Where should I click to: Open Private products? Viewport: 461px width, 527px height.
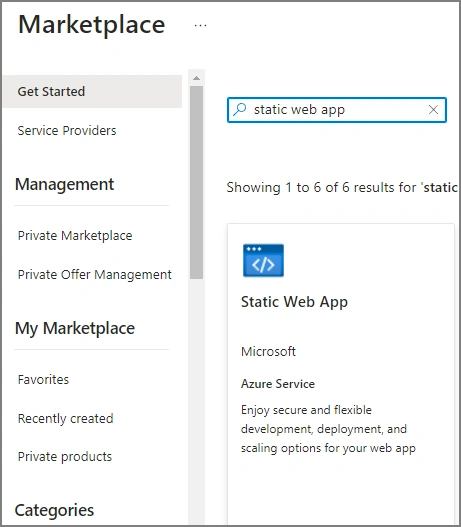[65, 456]
